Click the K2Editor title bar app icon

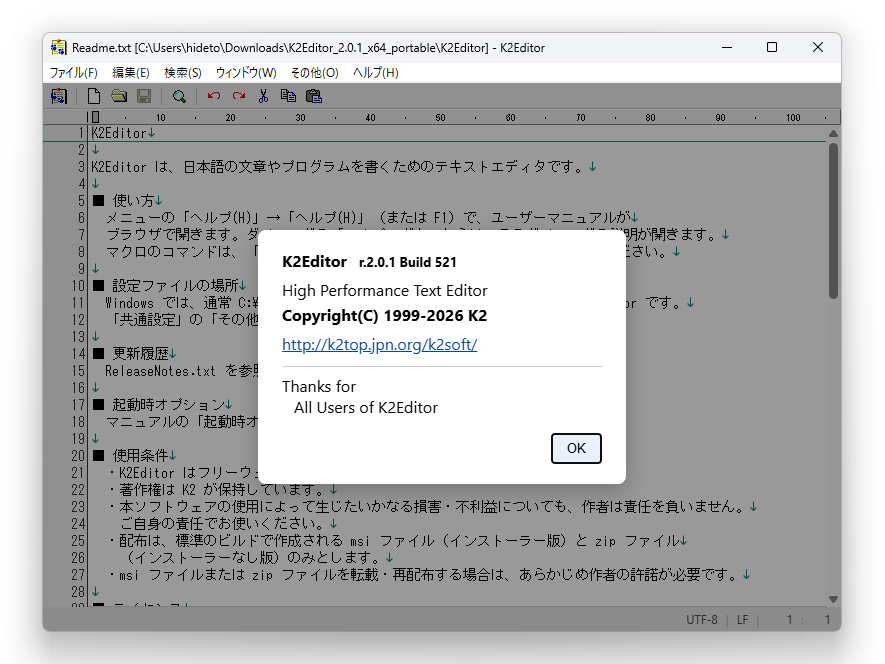pyautogui.click(x=59, y=47)
